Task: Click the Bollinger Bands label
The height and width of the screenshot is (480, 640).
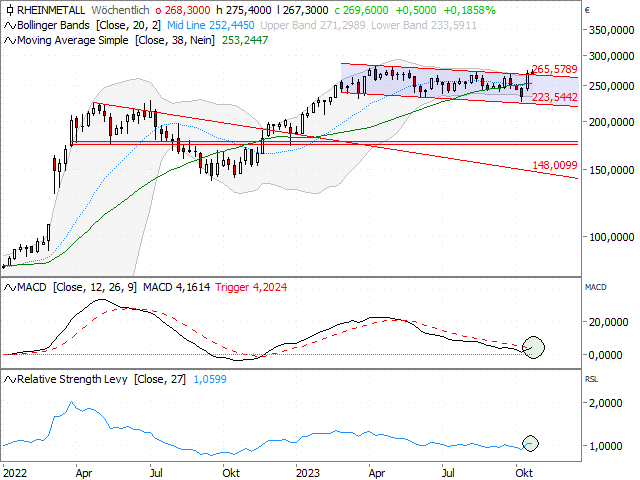Action: tap(53, 25)
